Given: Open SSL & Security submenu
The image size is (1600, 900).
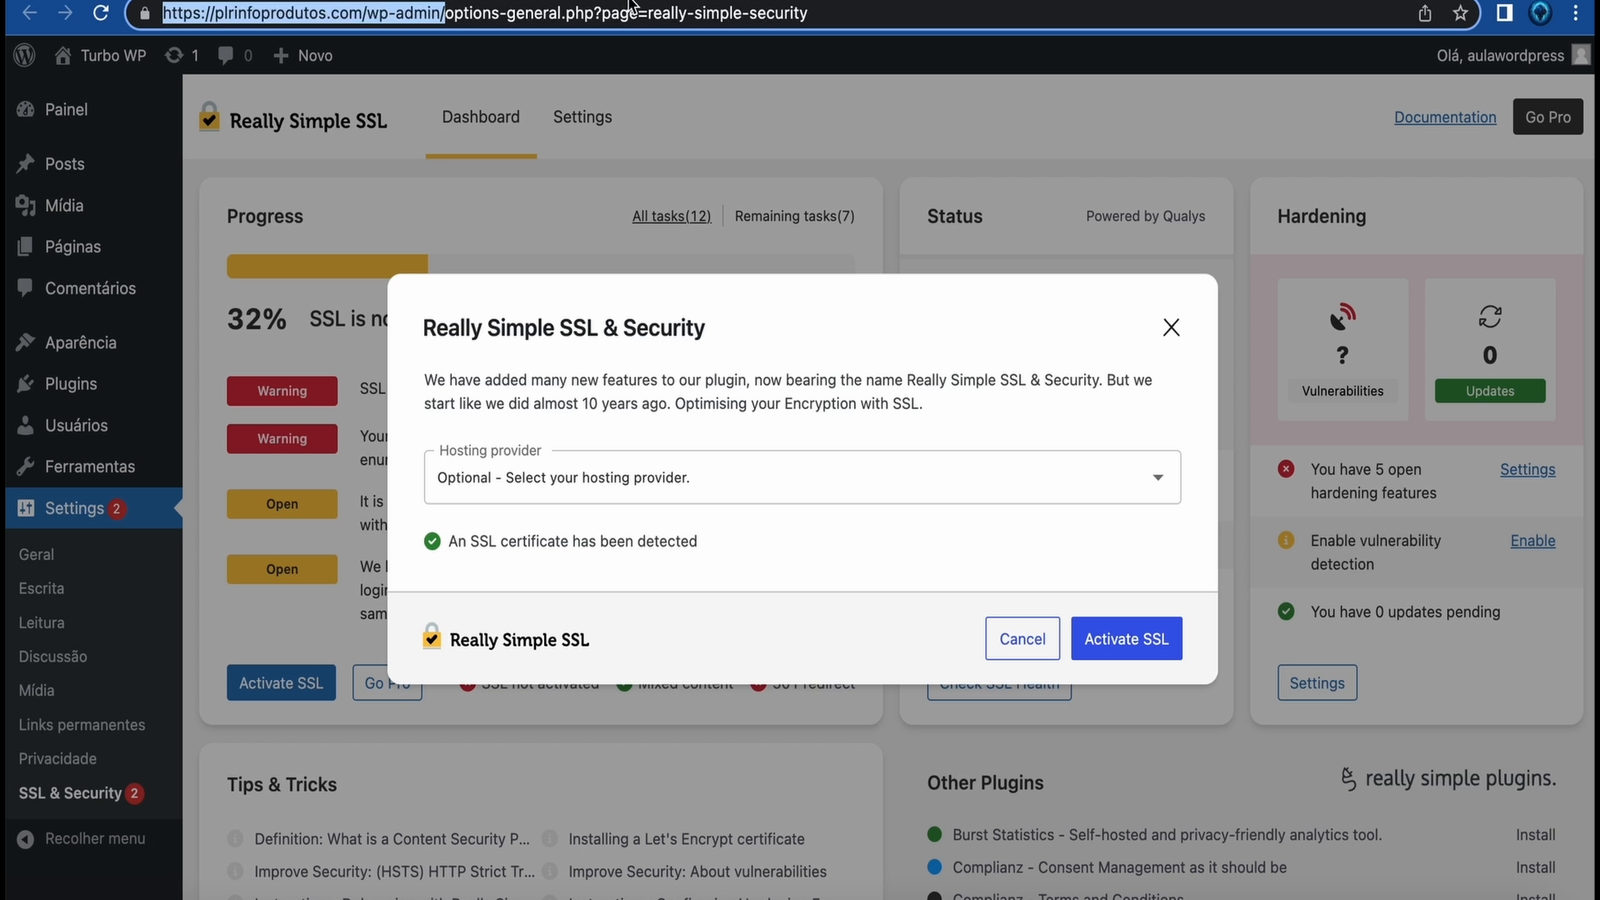Looking at the screenshot, I should tap(80, 793).
